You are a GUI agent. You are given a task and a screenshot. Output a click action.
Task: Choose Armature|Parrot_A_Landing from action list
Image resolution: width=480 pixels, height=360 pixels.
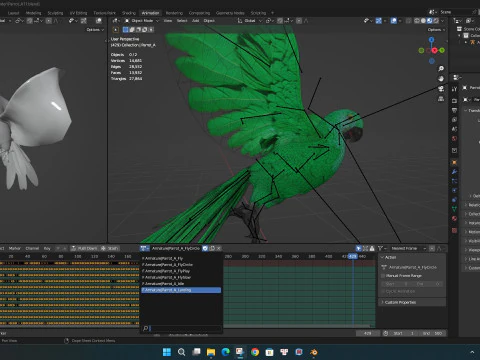(x=181, y=290)
